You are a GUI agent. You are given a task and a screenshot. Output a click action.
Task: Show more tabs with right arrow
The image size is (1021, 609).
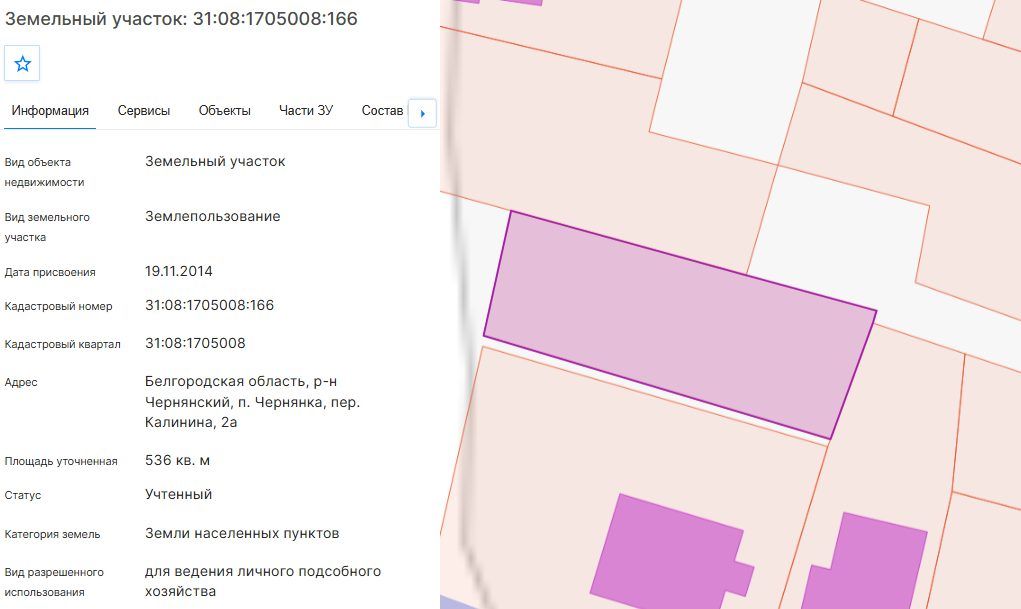[422, 113]
